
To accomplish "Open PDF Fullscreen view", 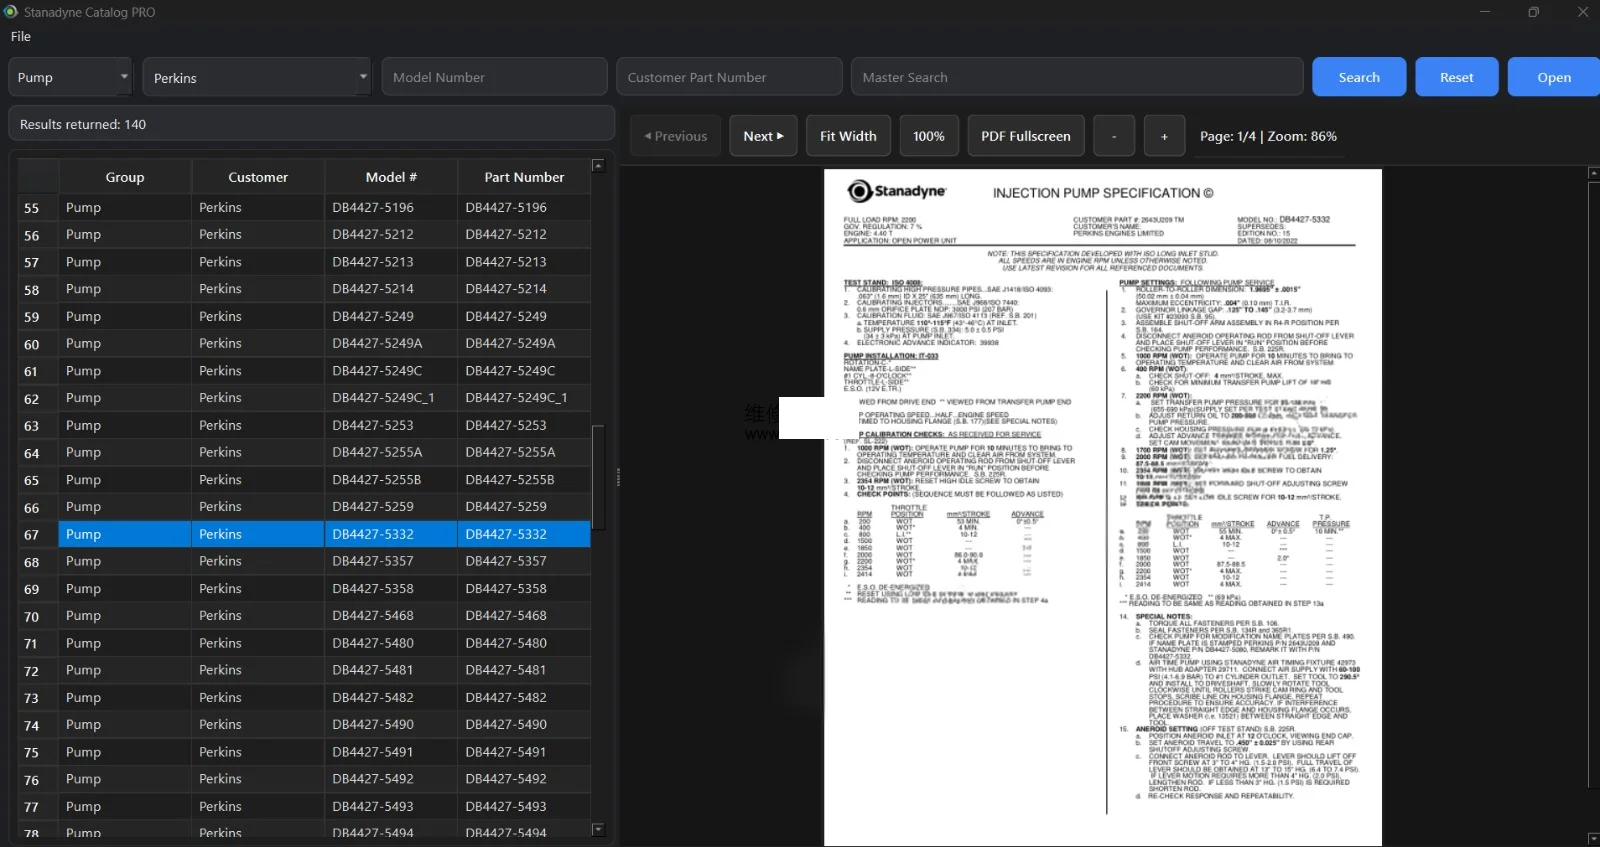I will pyautogui.click(x=1025, y=136).
